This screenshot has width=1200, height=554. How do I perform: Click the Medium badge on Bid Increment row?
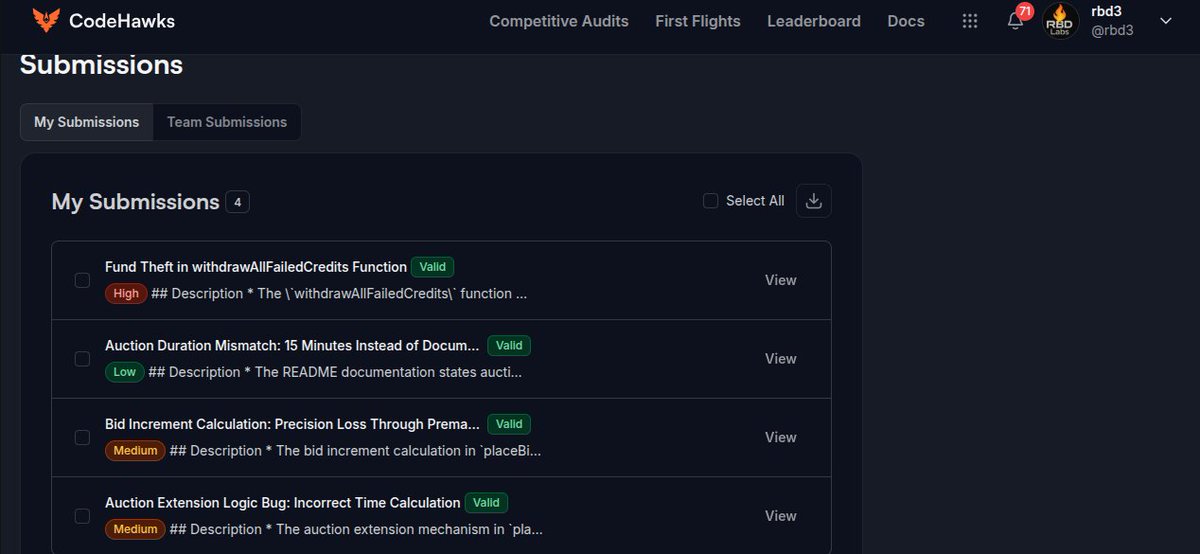[135, 451]
